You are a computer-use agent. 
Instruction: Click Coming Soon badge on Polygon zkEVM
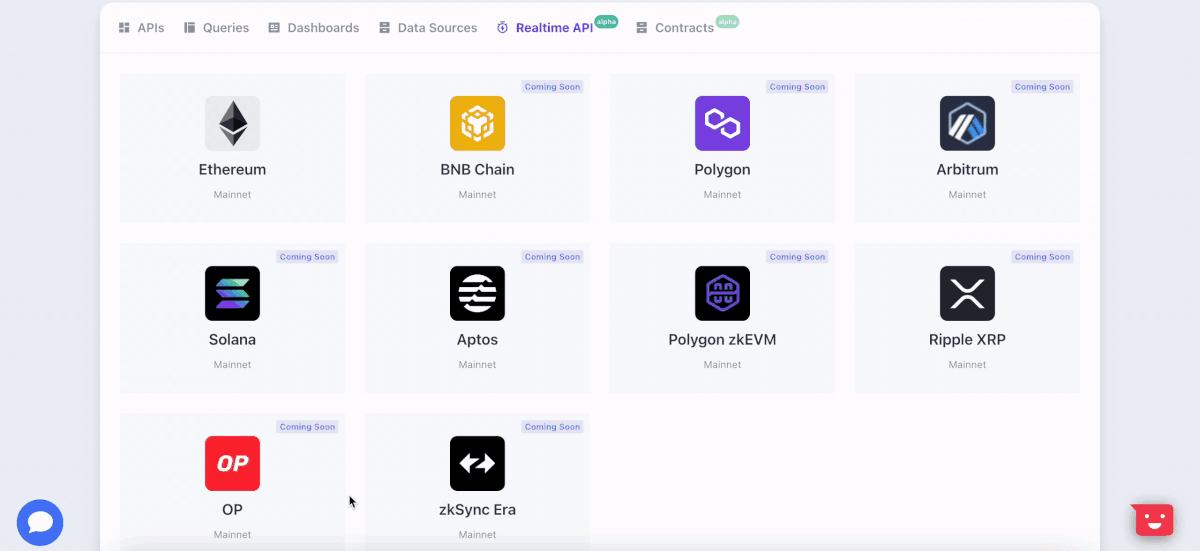[x=797, y=257]
